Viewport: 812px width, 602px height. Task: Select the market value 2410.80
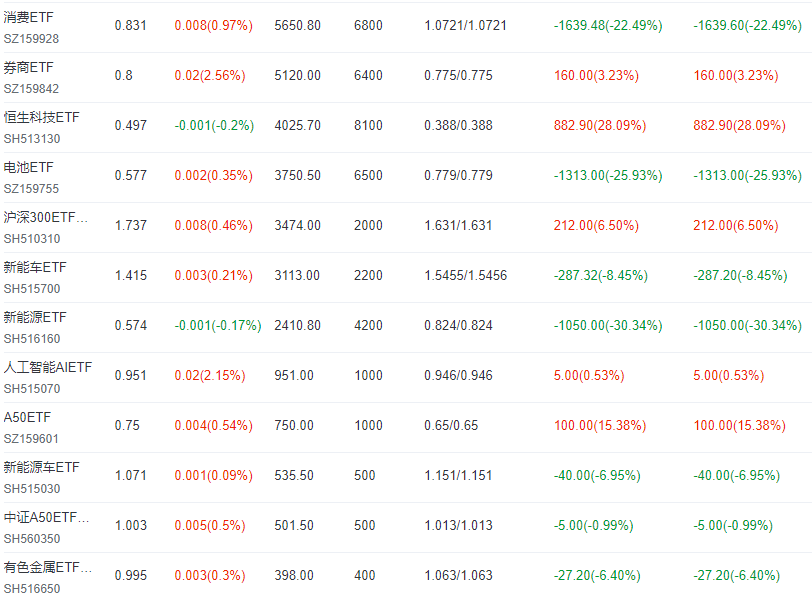pyautogui.click(x=297, y=325)
